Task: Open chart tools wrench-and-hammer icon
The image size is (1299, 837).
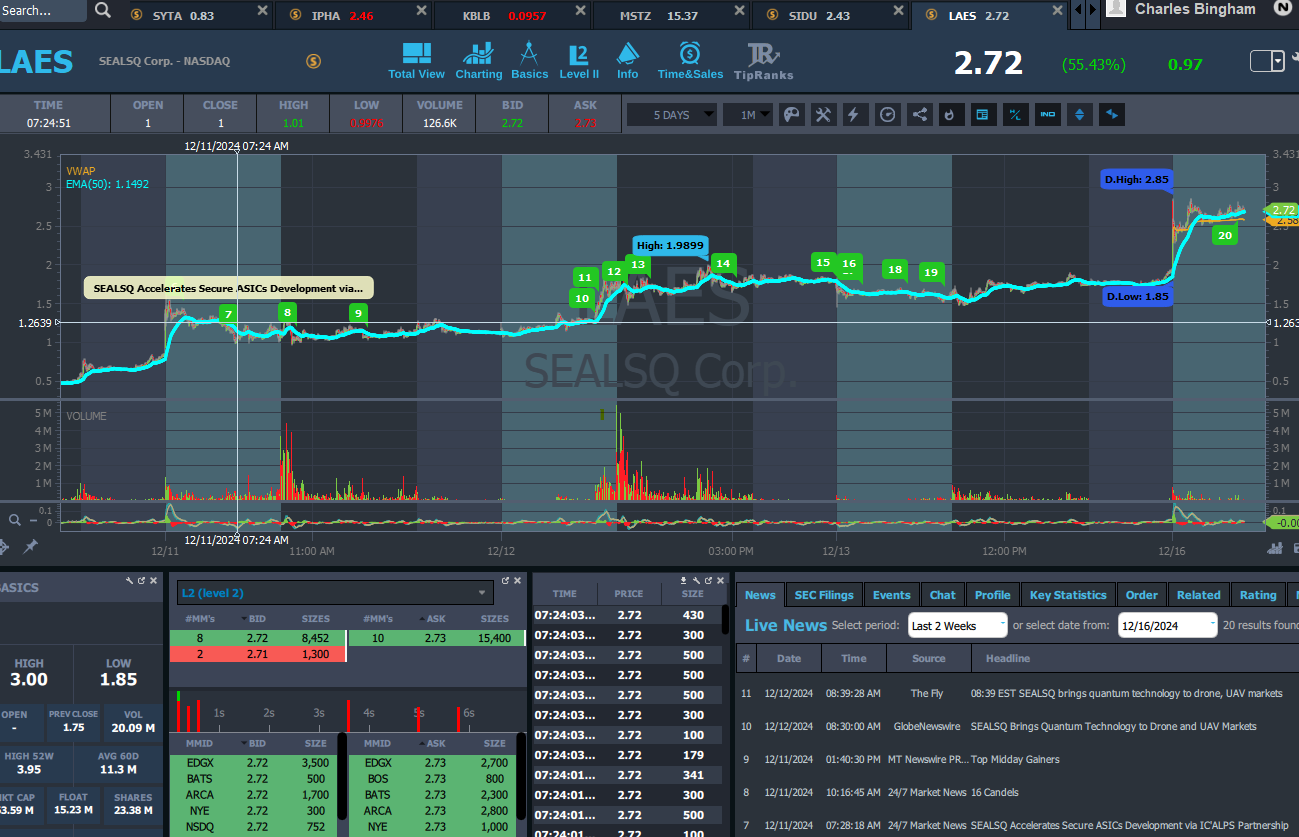Action: click(x=823, y=115)
